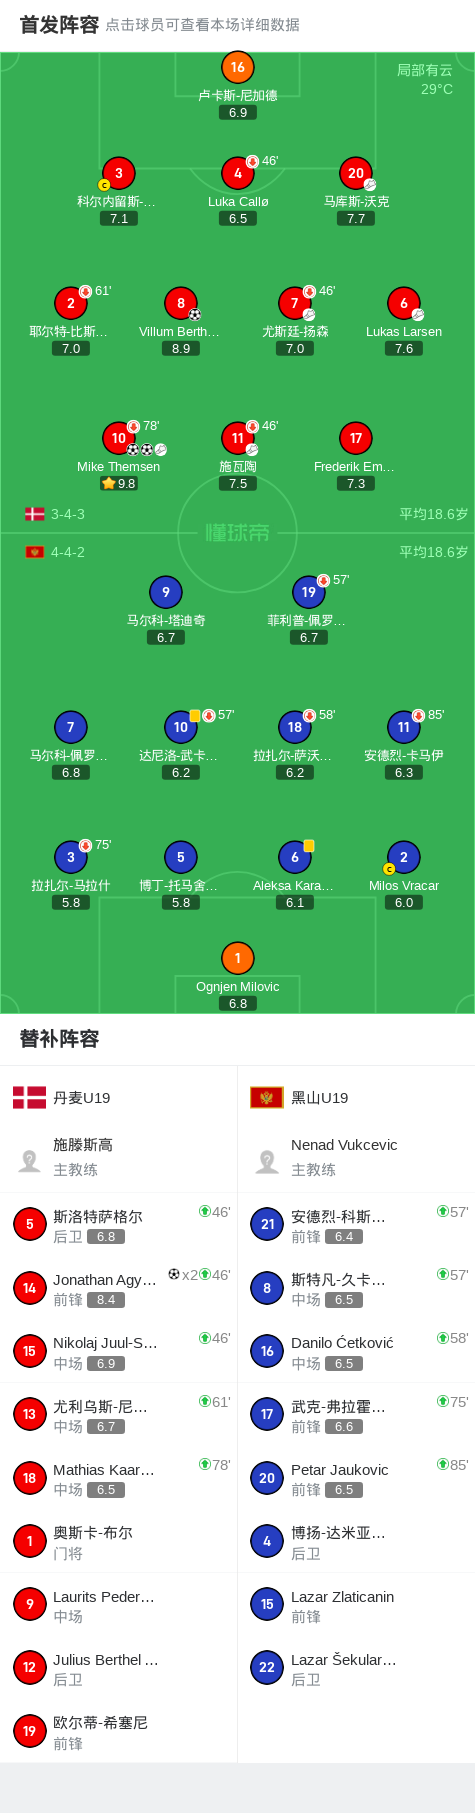Screen dimensions: 475x1813
Task: Tap Luka Callø number 4 defender icon
Action: click(237, 173)
